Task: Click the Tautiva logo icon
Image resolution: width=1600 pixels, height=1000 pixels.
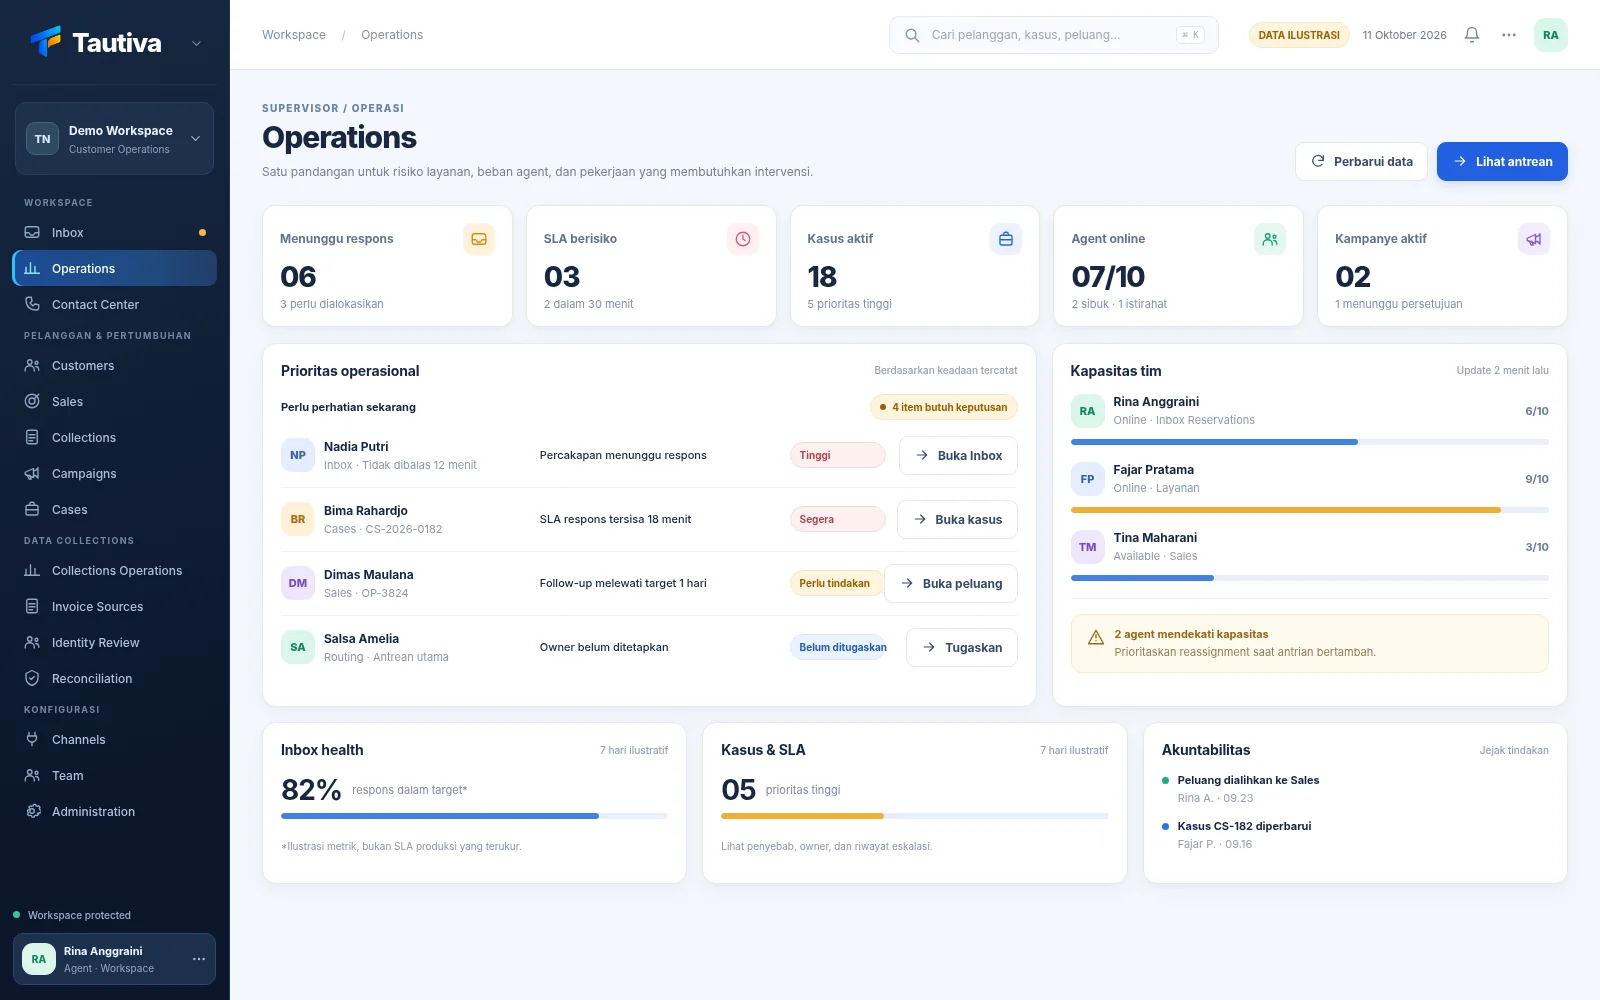Action: click(x=46, y=41)
